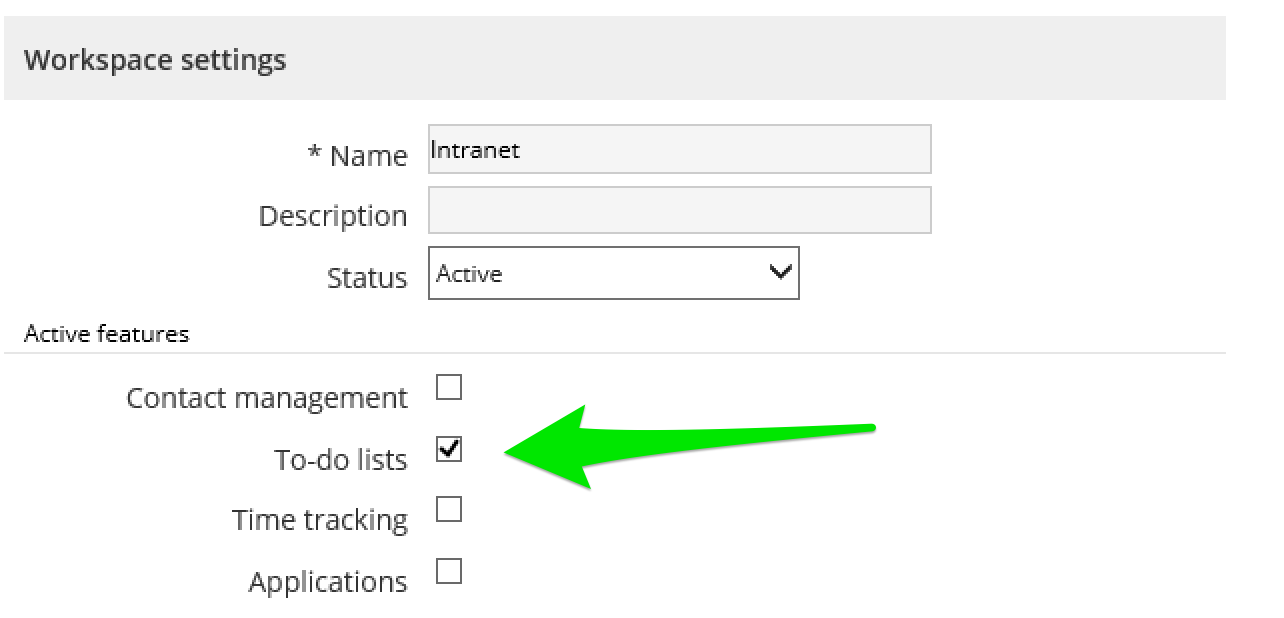Click the To-do lists label text
1284x618 pixels.
tap(341, 460)
